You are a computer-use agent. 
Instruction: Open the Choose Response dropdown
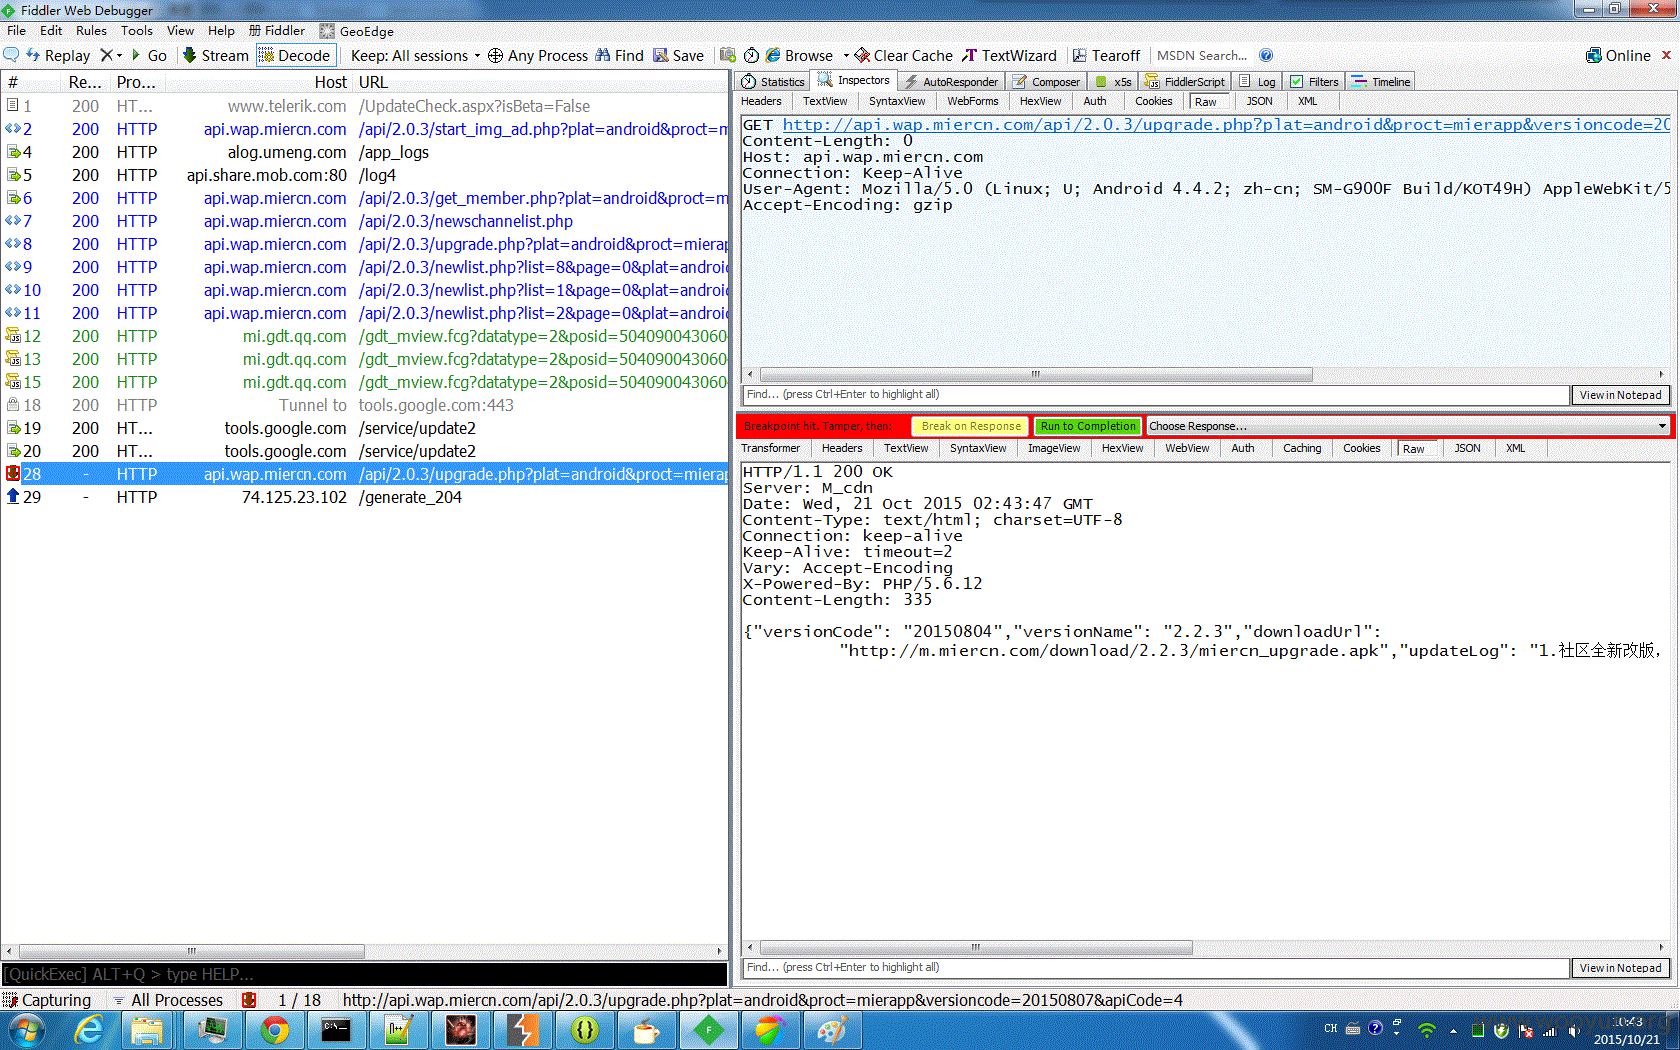1408,426
